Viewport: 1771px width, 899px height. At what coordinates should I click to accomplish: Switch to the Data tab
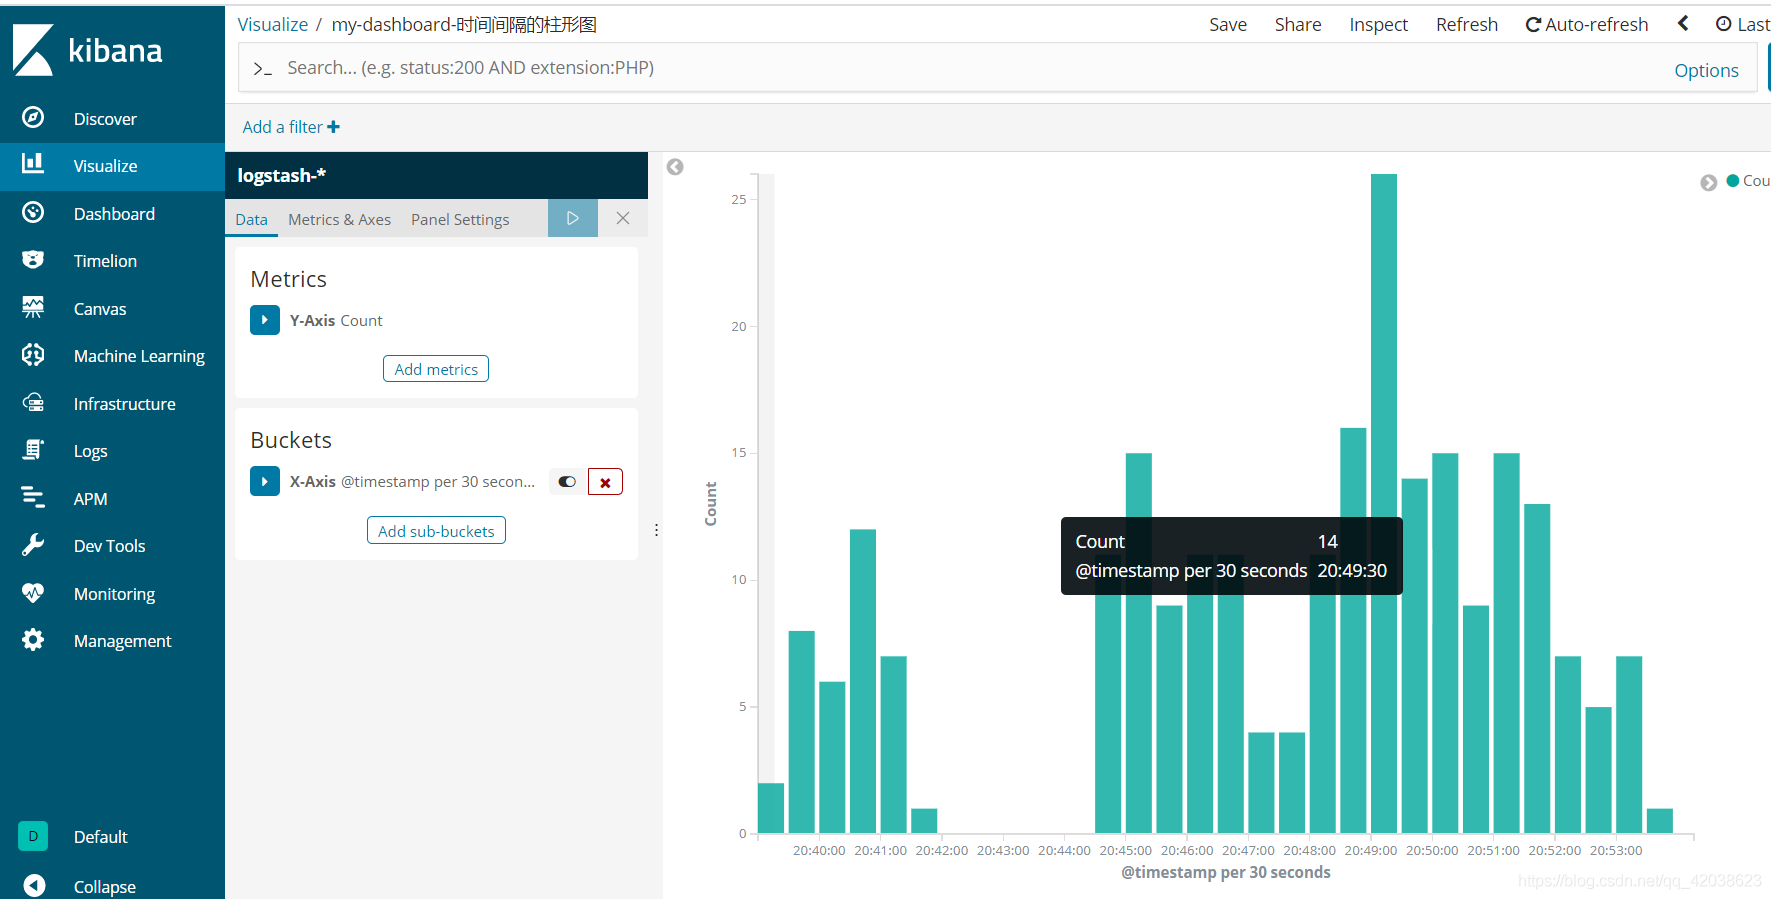251,219
